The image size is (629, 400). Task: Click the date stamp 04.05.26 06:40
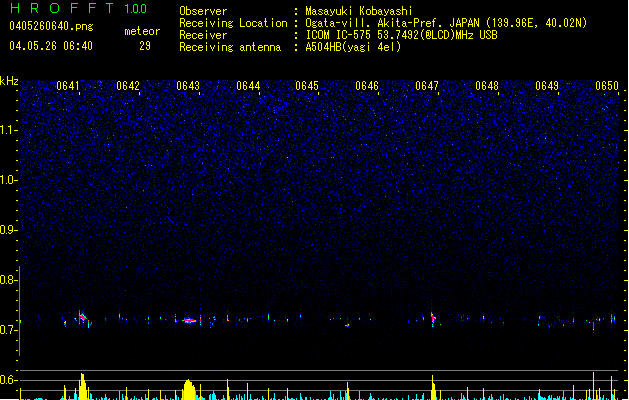click(51, 46)
